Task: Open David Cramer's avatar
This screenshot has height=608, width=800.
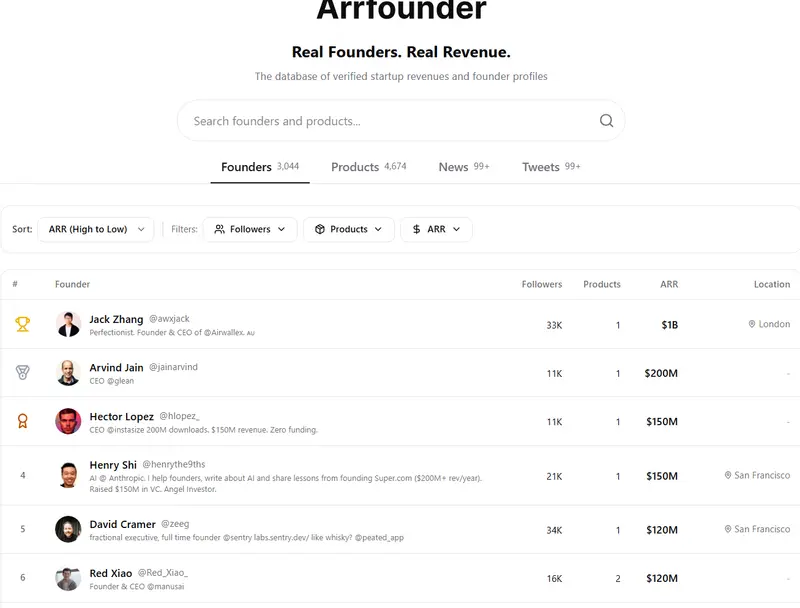Action: (x=68, y=529)
